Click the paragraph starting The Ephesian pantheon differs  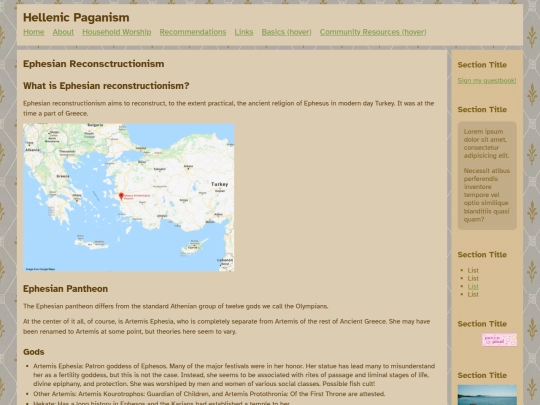point(176,306)
